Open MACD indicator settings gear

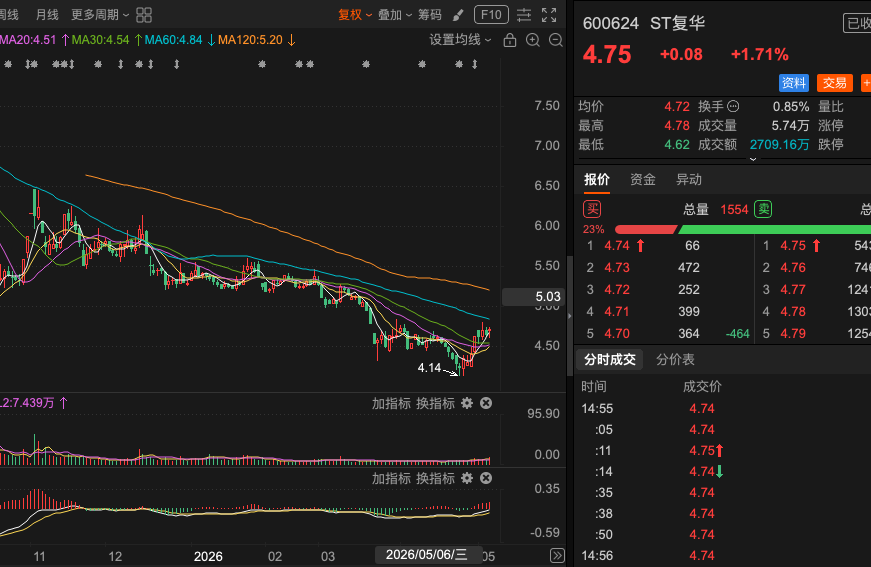pos(467,478)
